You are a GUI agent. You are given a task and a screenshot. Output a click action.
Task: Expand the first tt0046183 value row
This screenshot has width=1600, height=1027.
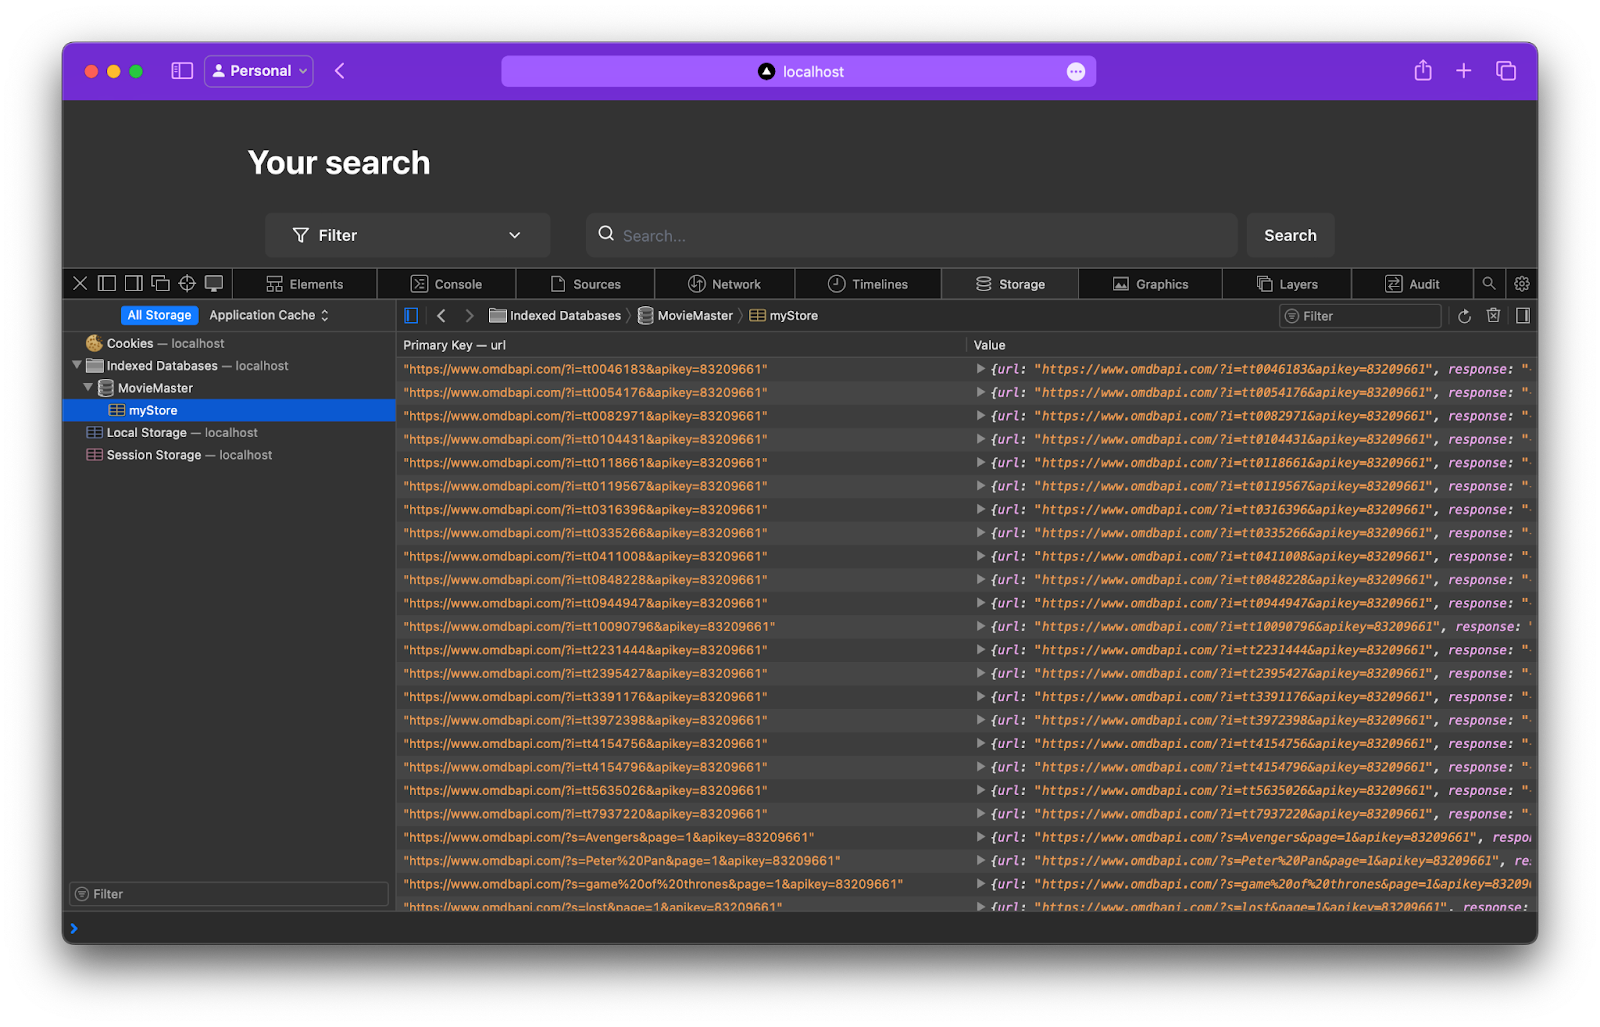(980, 369)
